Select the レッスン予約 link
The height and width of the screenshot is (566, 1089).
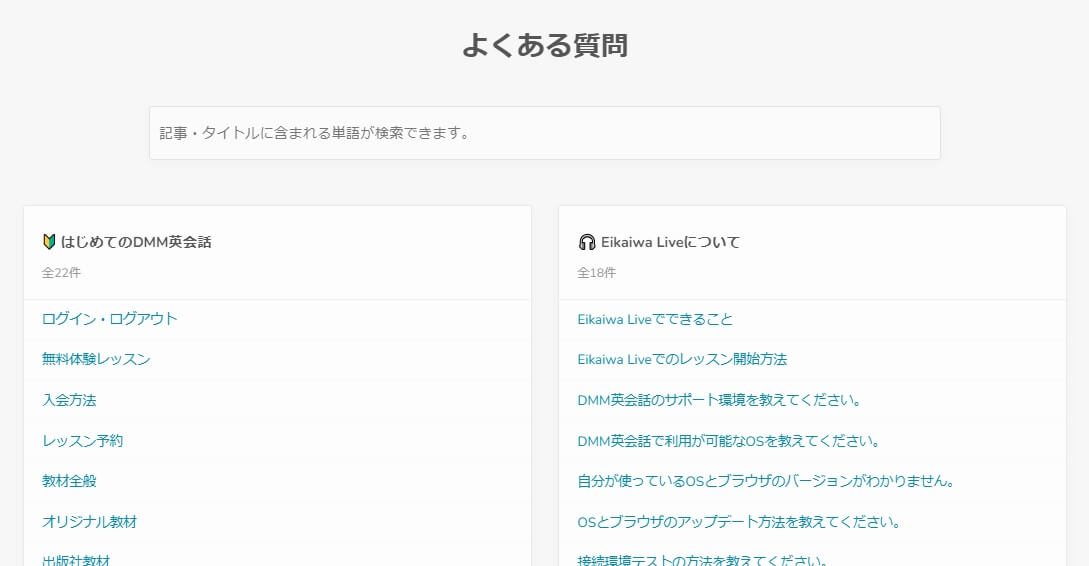83,440
